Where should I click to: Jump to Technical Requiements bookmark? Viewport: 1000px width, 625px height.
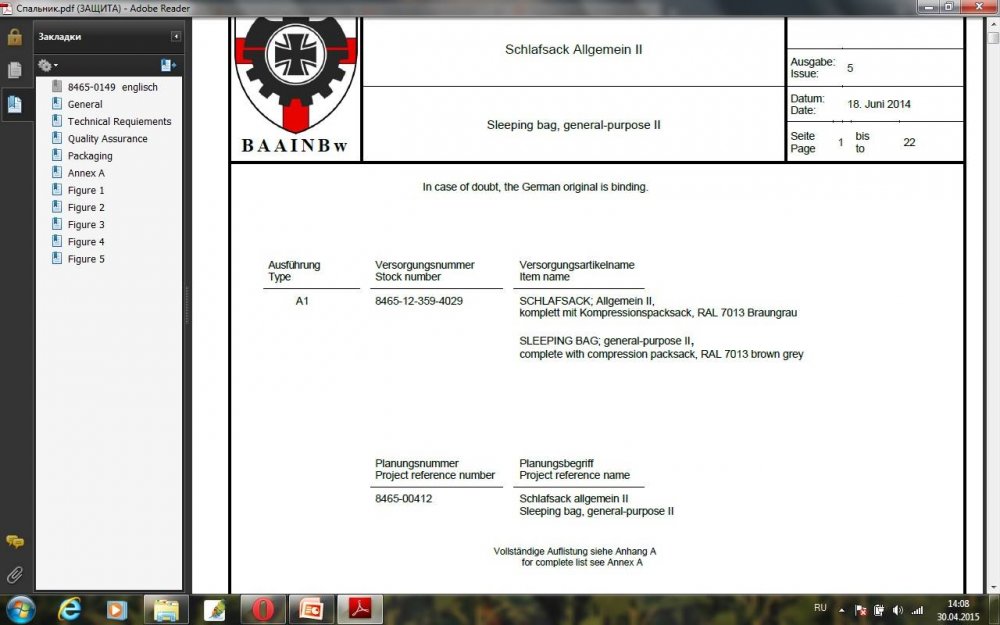click(x=119, y=121)
